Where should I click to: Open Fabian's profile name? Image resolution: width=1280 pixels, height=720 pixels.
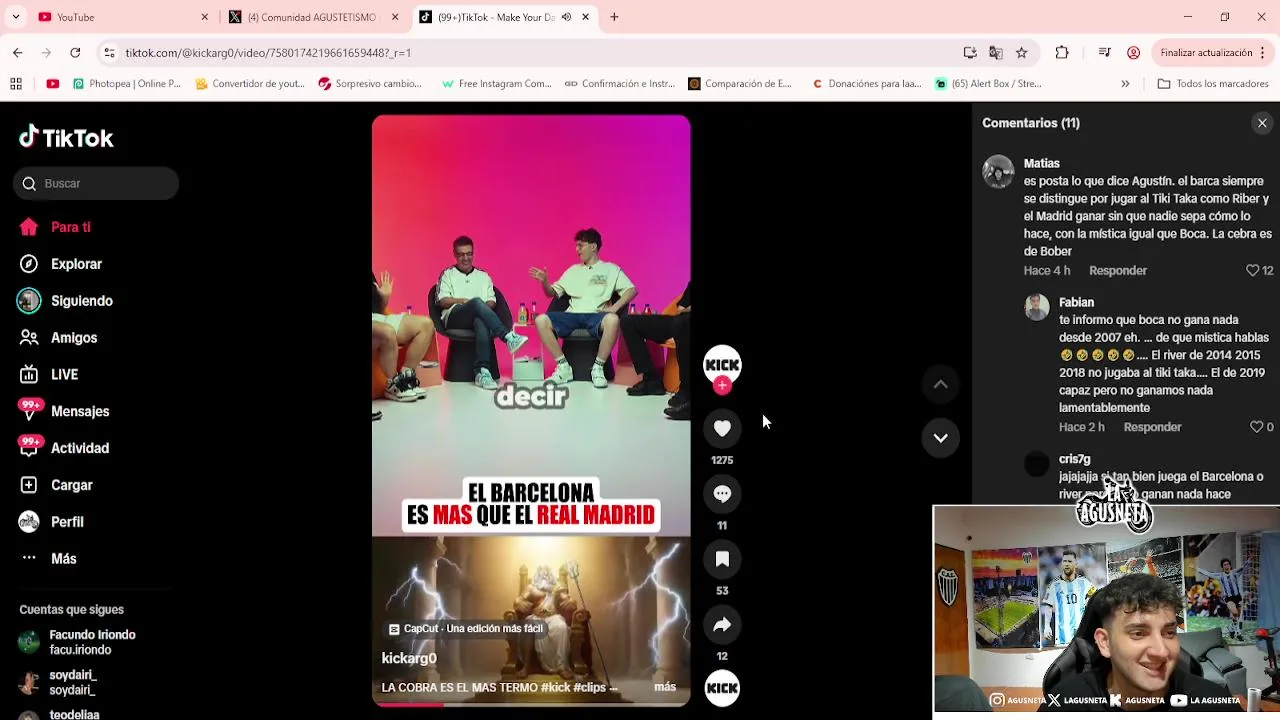click(1076, 302)
